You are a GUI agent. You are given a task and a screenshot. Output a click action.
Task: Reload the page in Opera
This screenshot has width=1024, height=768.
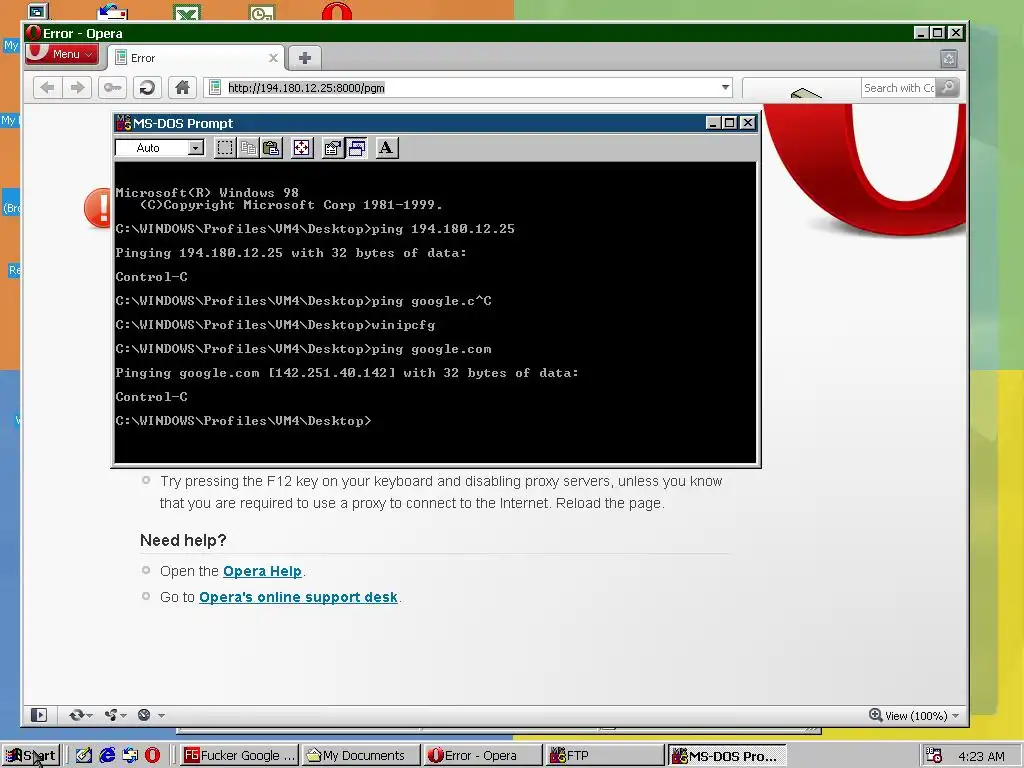148,88
